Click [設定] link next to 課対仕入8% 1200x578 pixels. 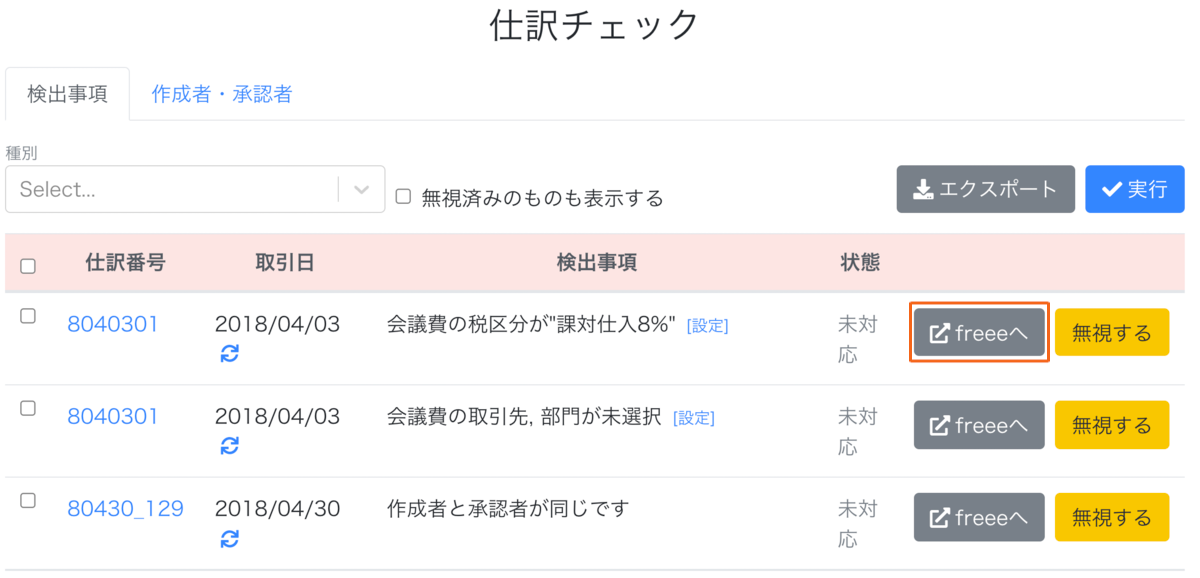pyautogui.click(x=707, y=326)
